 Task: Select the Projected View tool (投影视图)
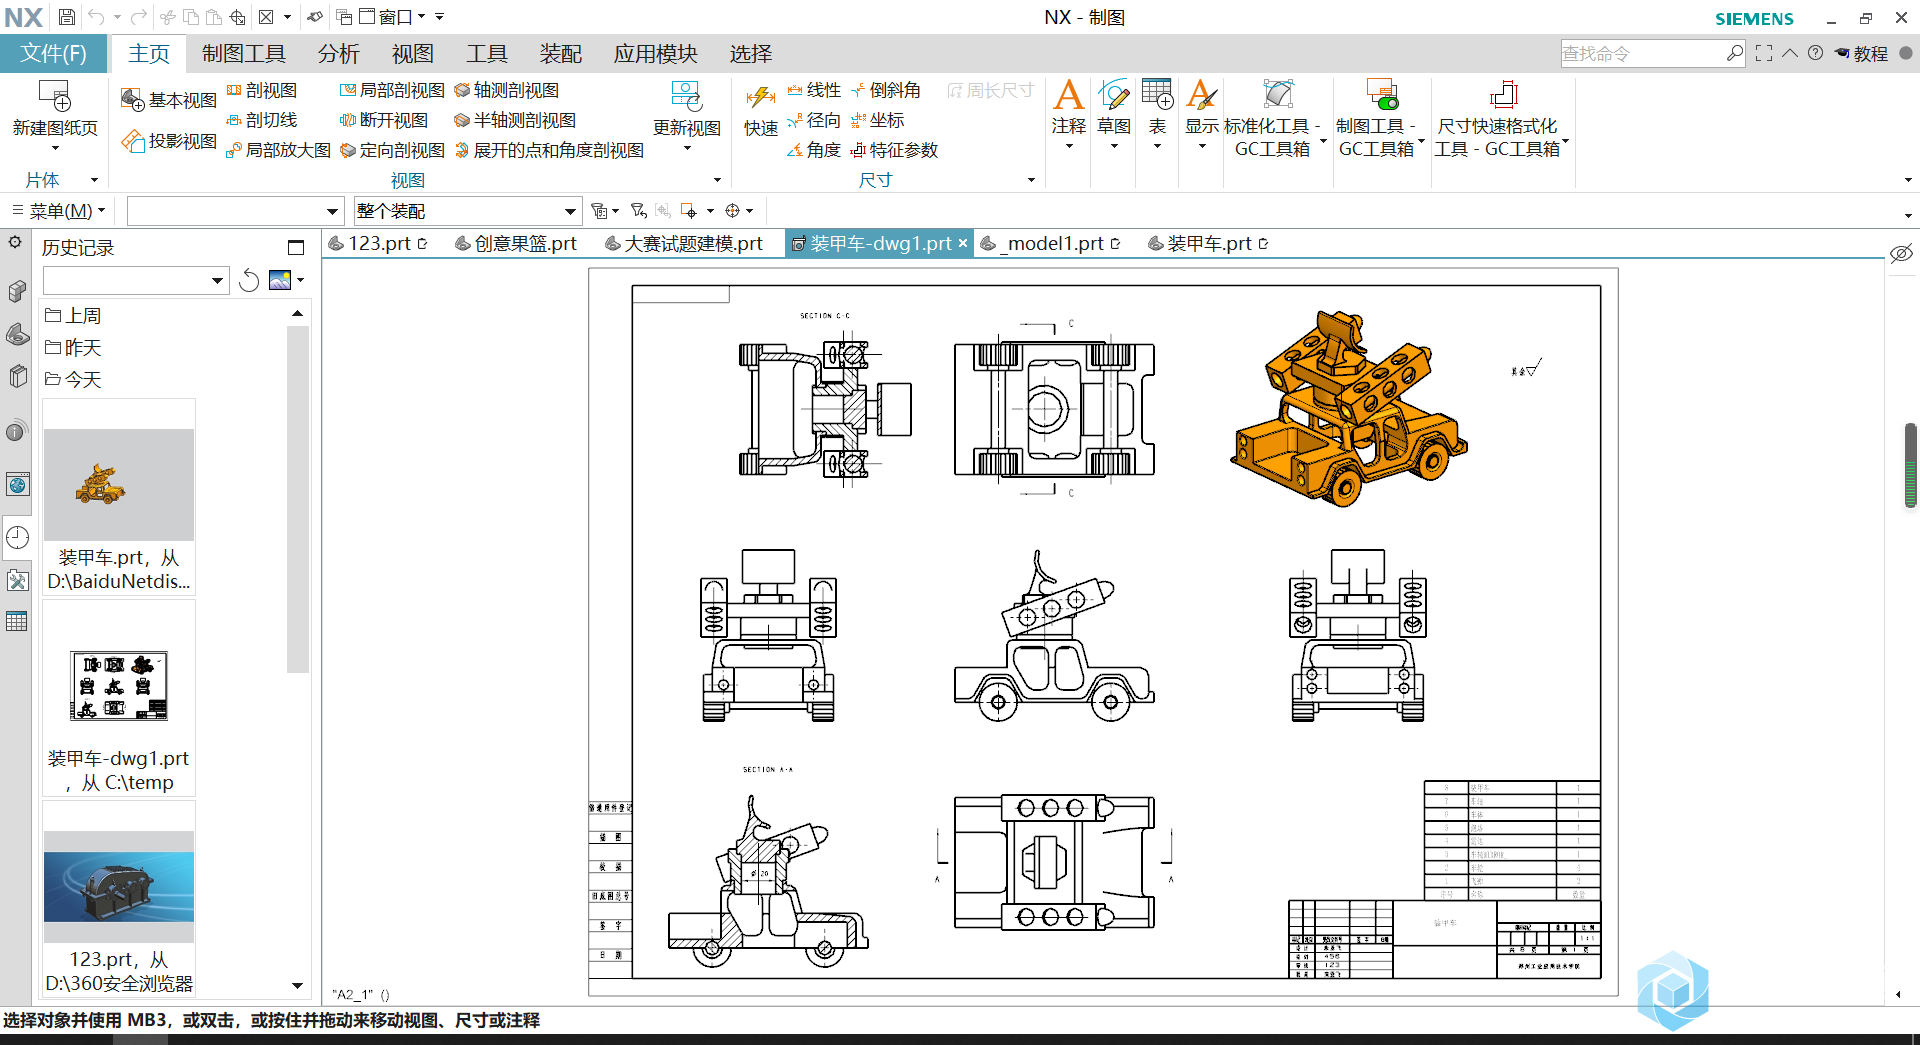168,141
